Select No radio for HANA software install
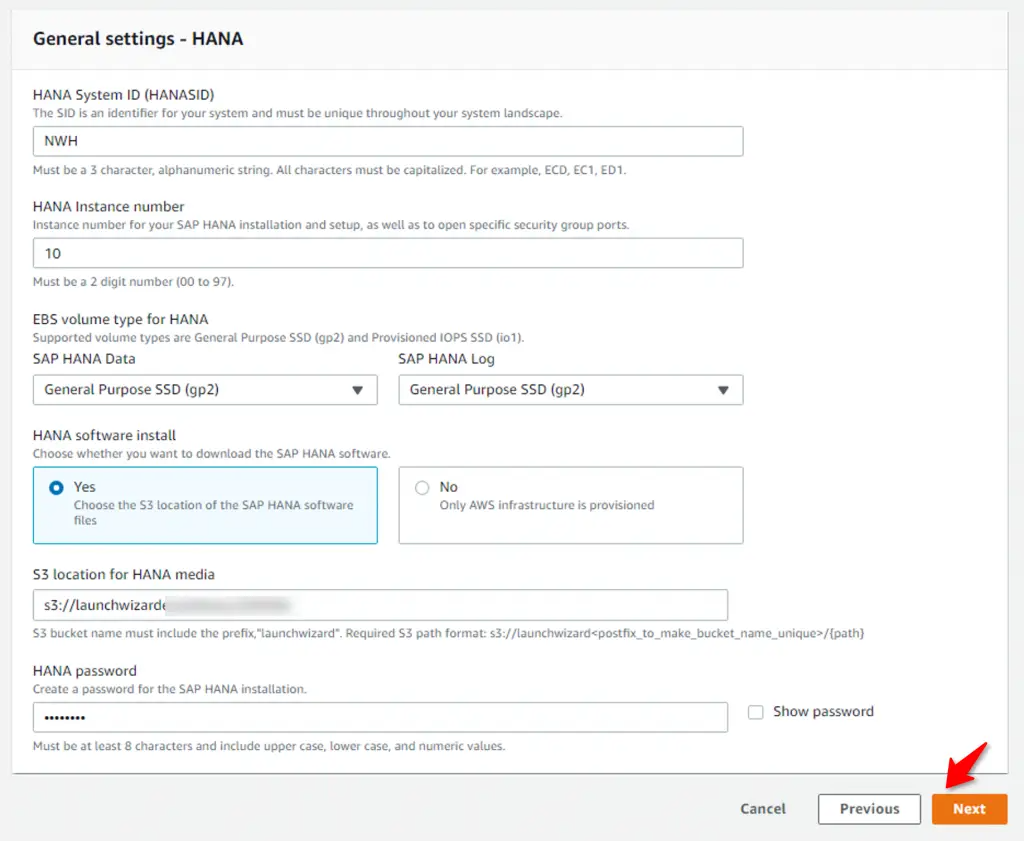 tap(422, 488)
